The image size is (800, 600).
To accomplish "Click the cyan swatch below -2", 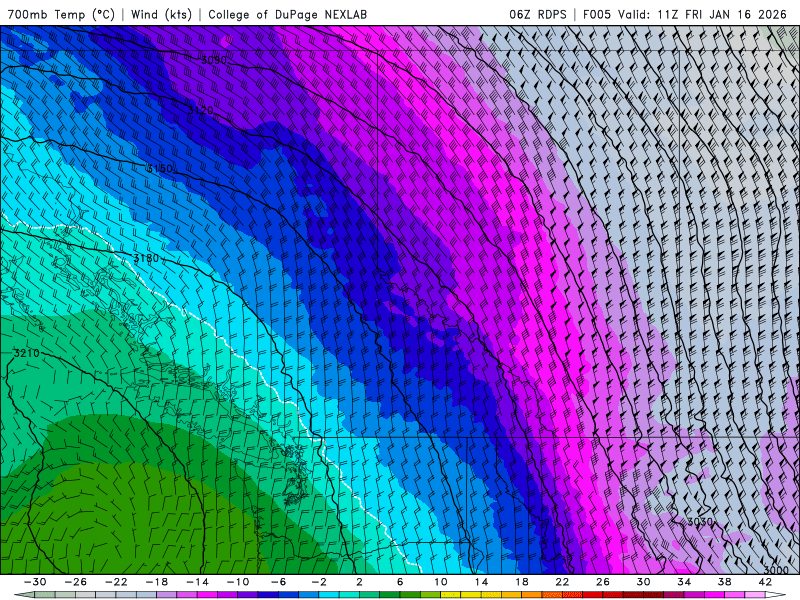I will [x=329, y=595].
